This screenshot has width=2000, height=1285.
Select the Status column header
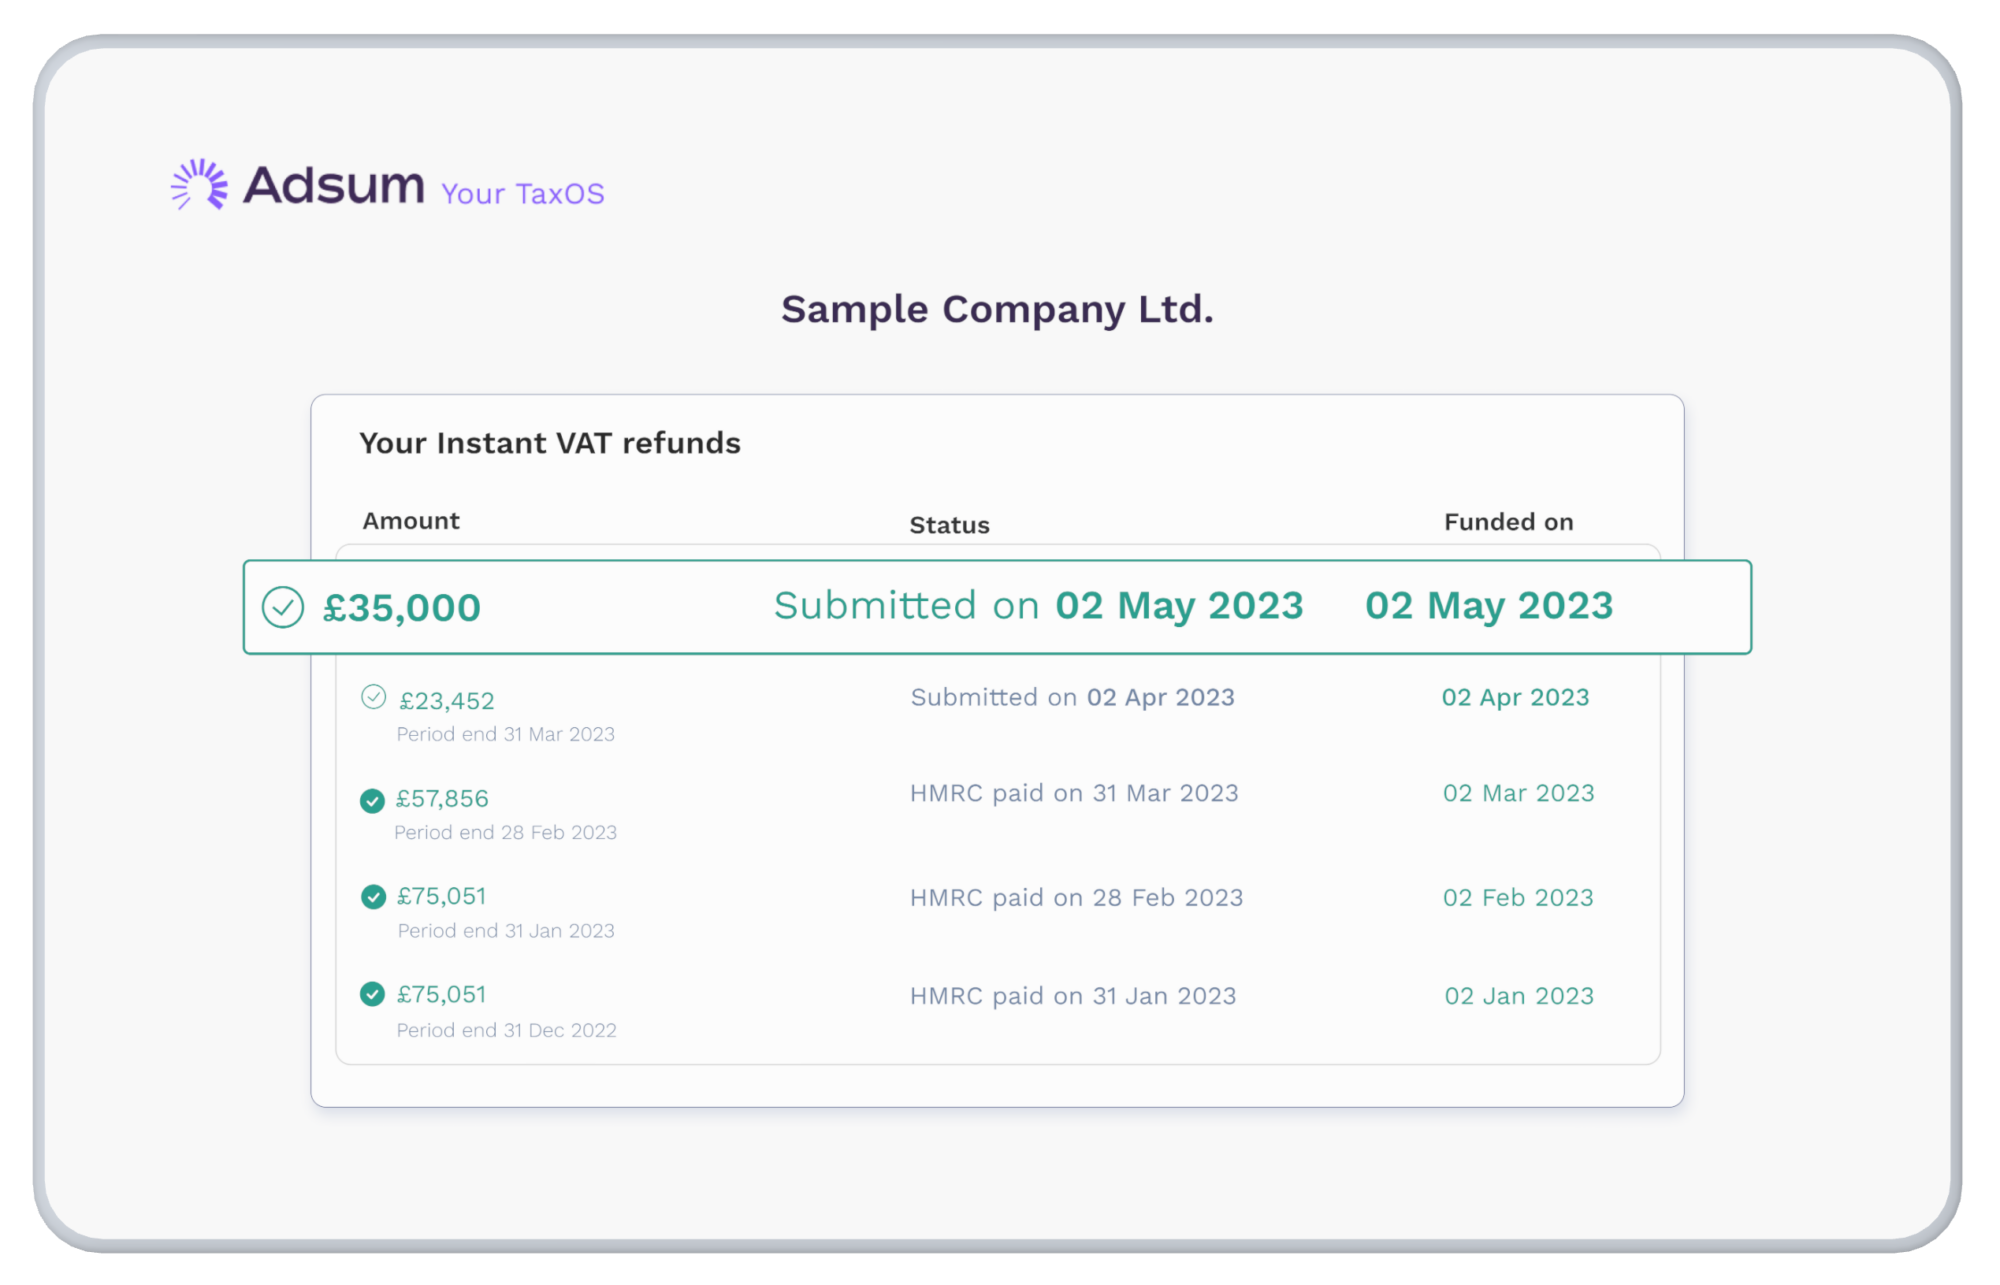click(x=949, y=525)
